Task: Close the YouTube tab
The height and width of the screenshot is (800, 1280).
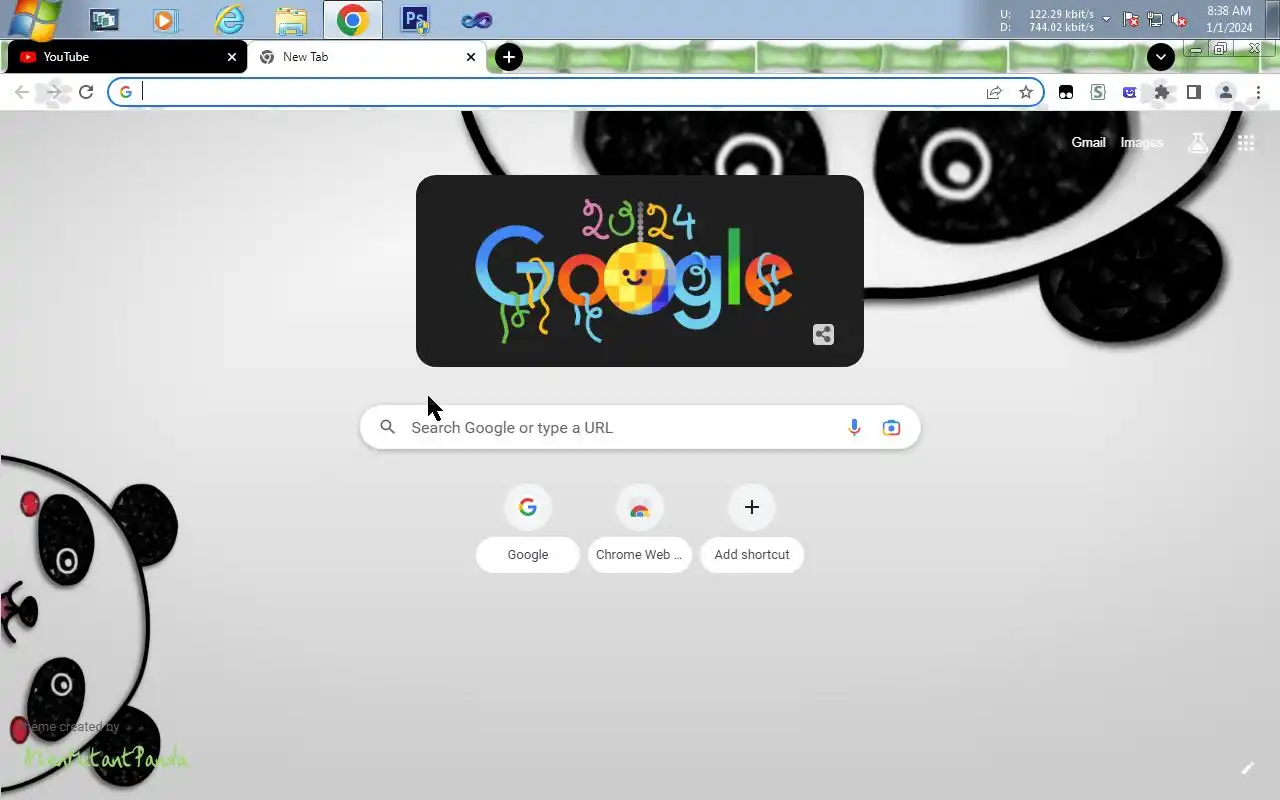Action: (x=232, y=57)
